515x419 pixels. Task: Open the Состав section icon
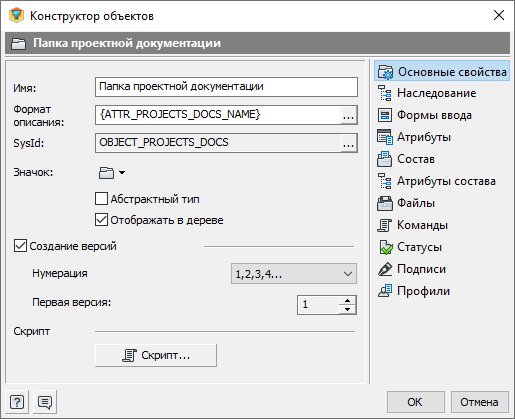(x=385, y=159)
